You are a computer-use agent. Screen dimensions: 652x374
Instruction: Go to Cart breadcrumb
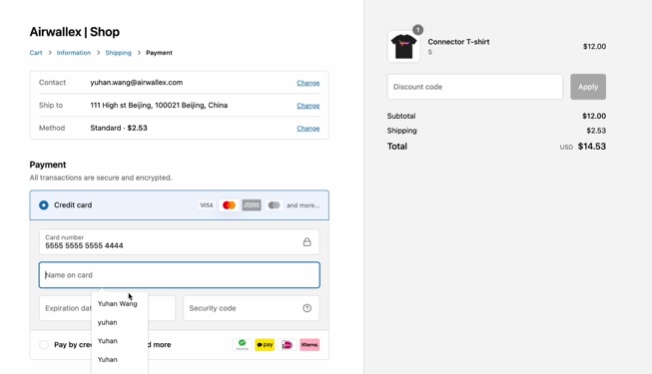pos(36,53)
